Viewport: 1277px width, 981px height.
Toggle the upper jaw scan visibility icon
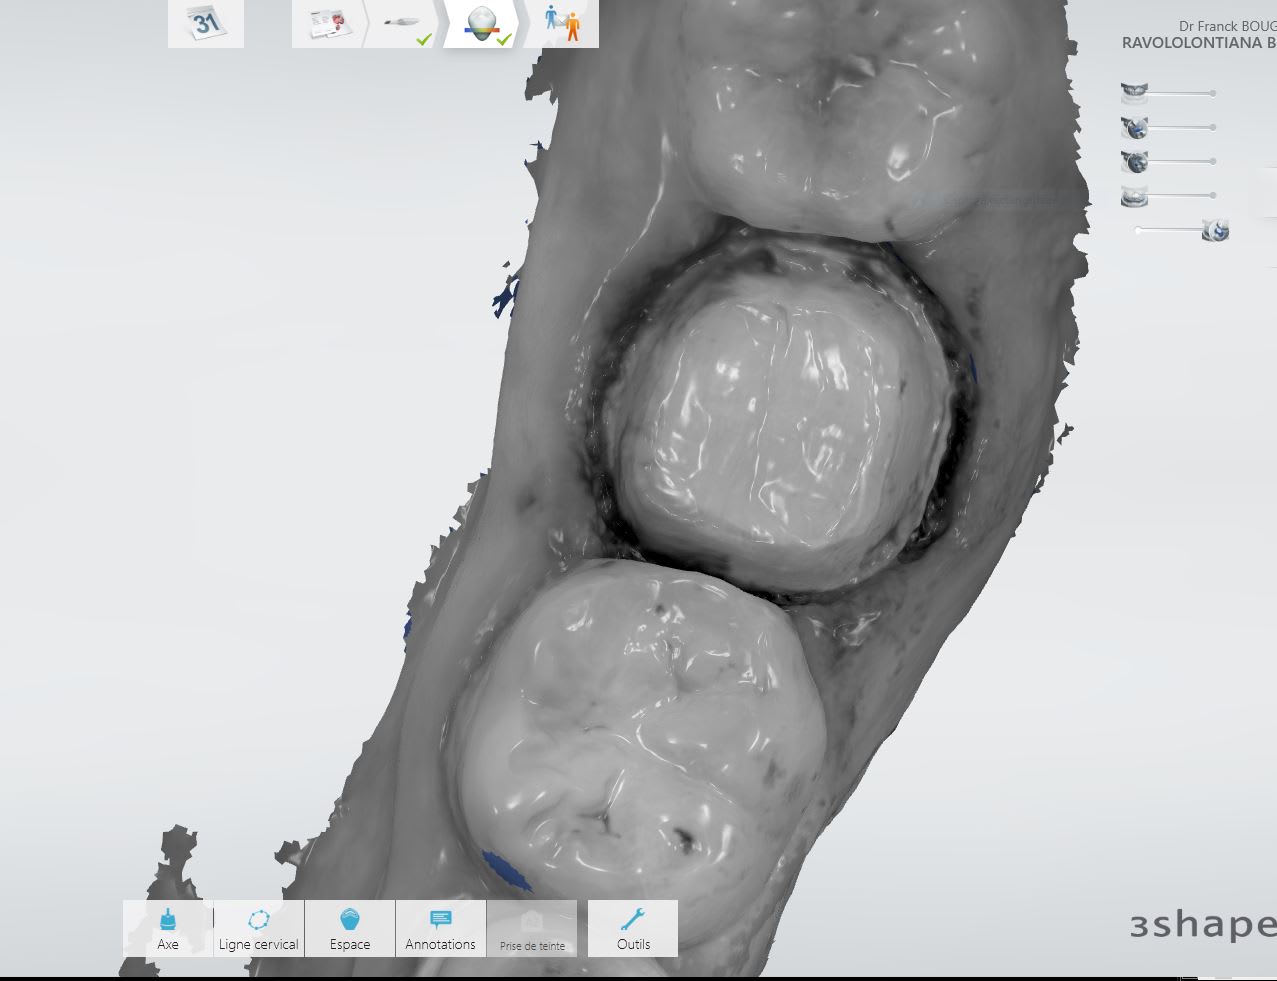point(1134,93)
